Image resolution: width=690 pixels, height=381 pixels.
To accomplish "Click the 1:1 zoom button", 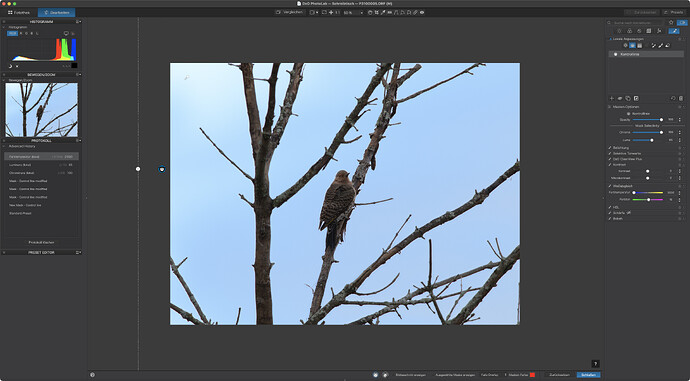I will 337,12.
